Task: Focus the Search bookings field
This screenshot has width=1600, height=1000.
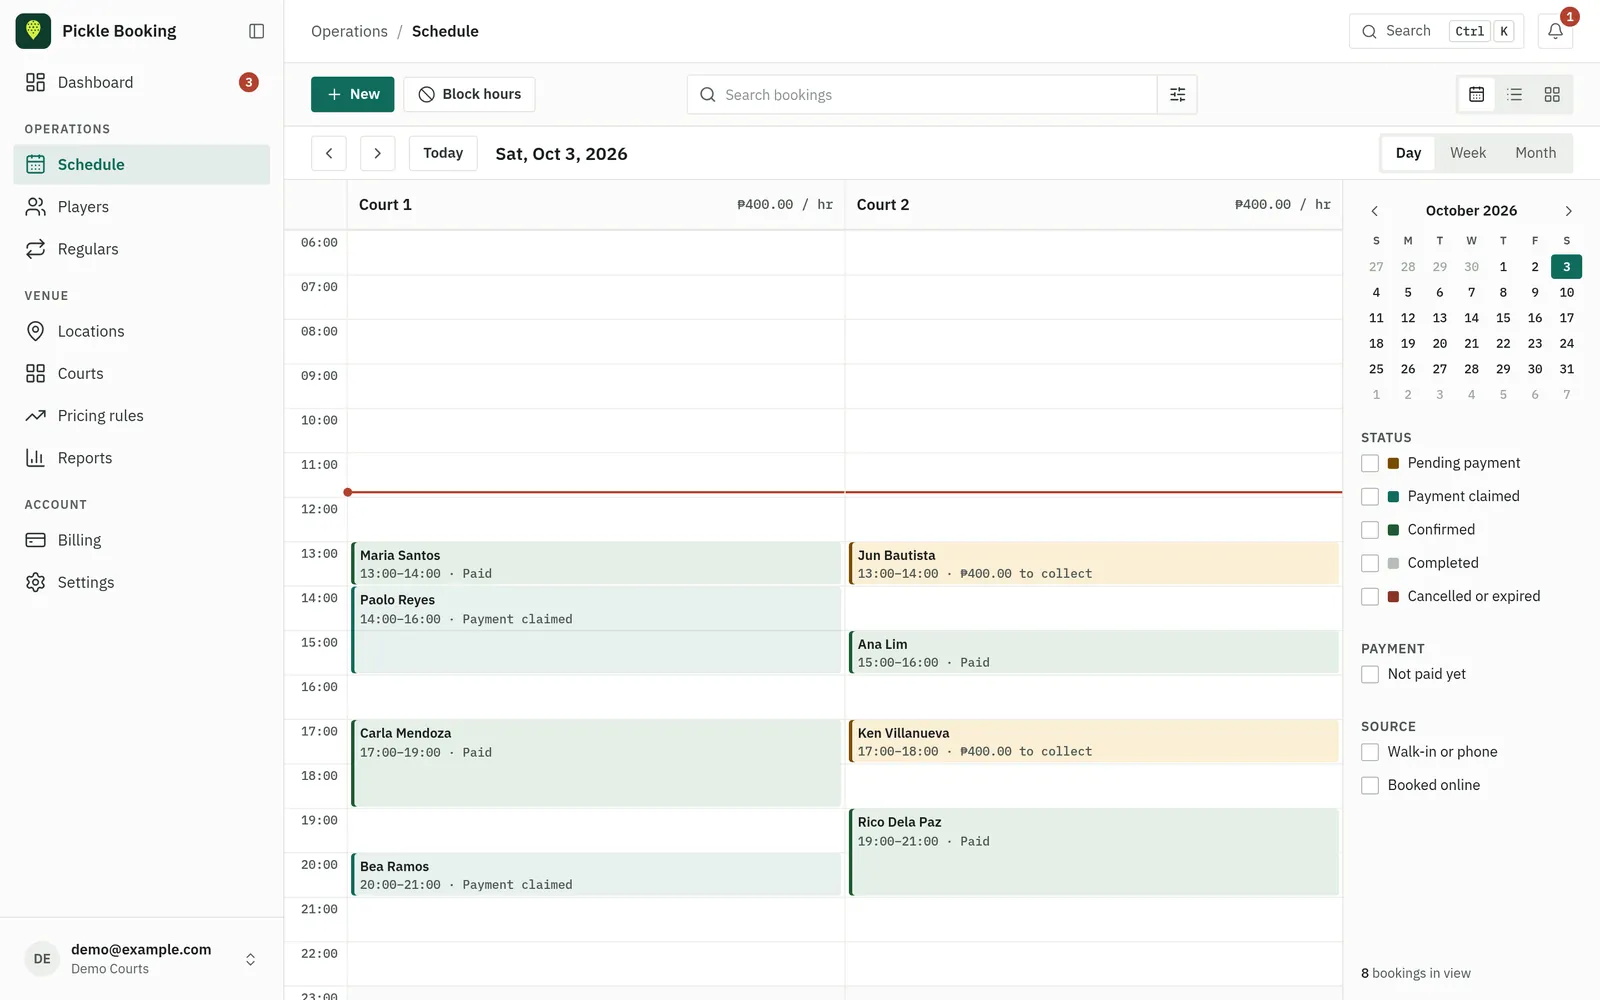Action: click(921, 94)
